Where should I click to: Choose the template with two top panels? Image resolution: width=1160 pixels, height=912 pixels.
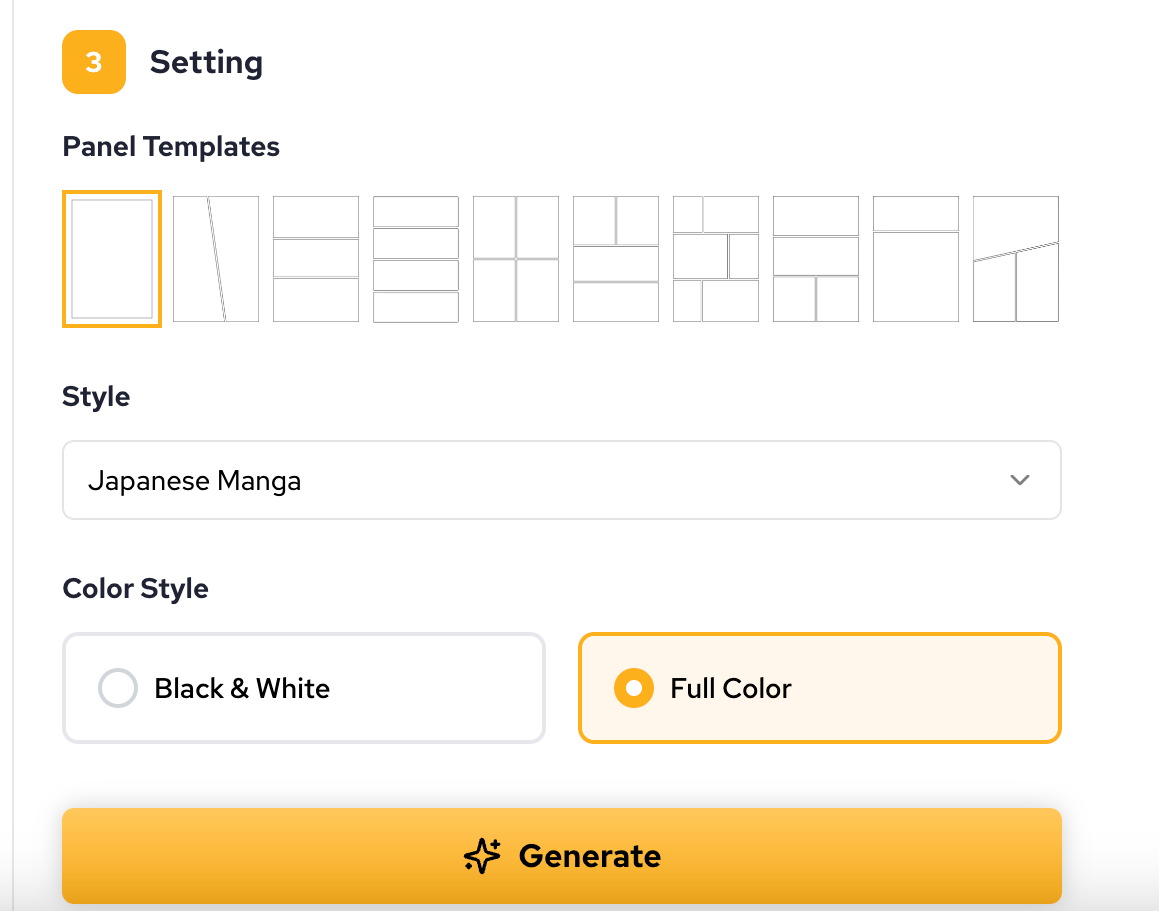616,258
